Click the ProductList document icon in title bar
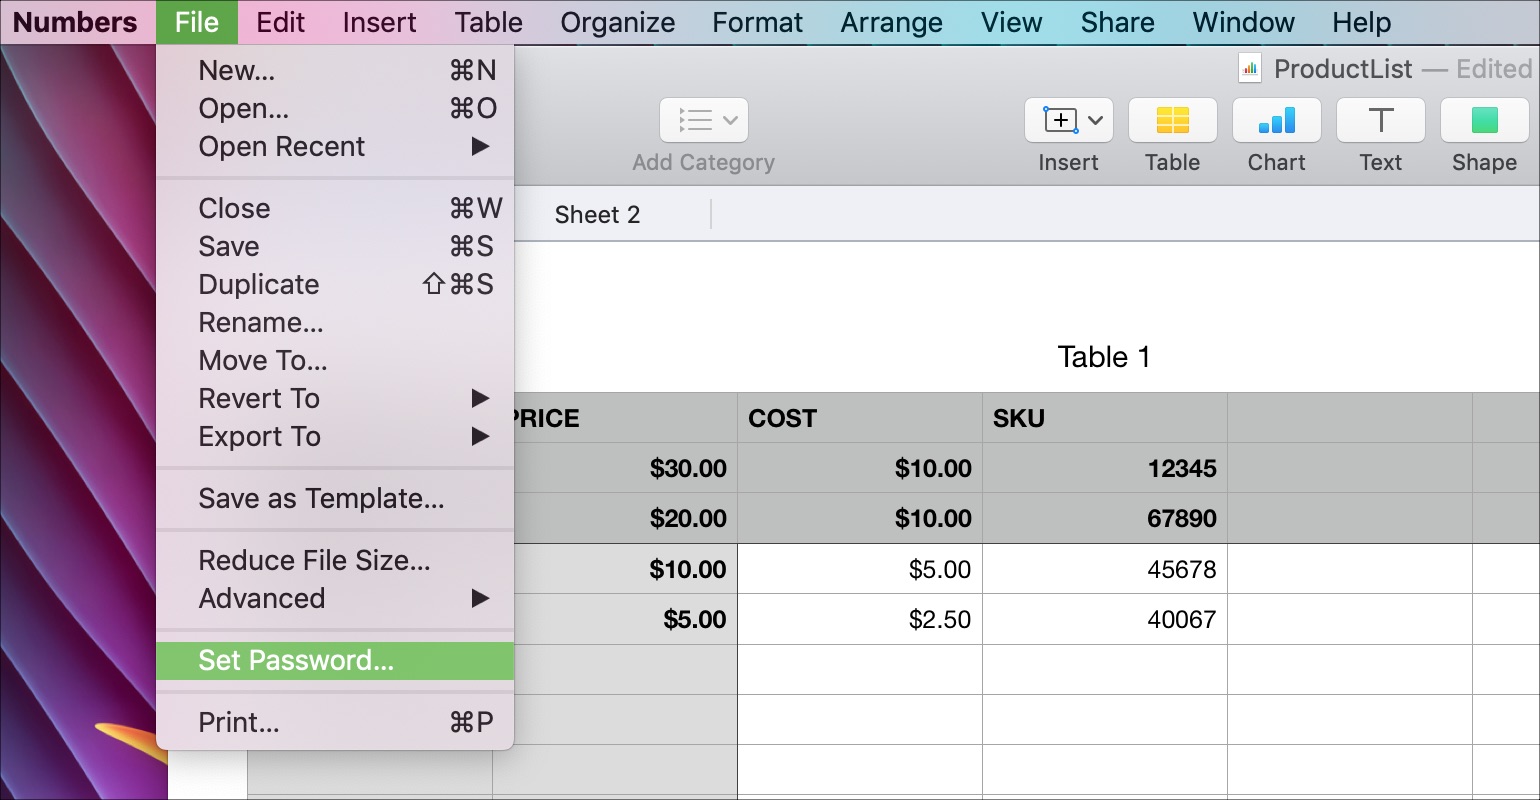Viewport: 1540px width, 800px height. click(1250, 69)
